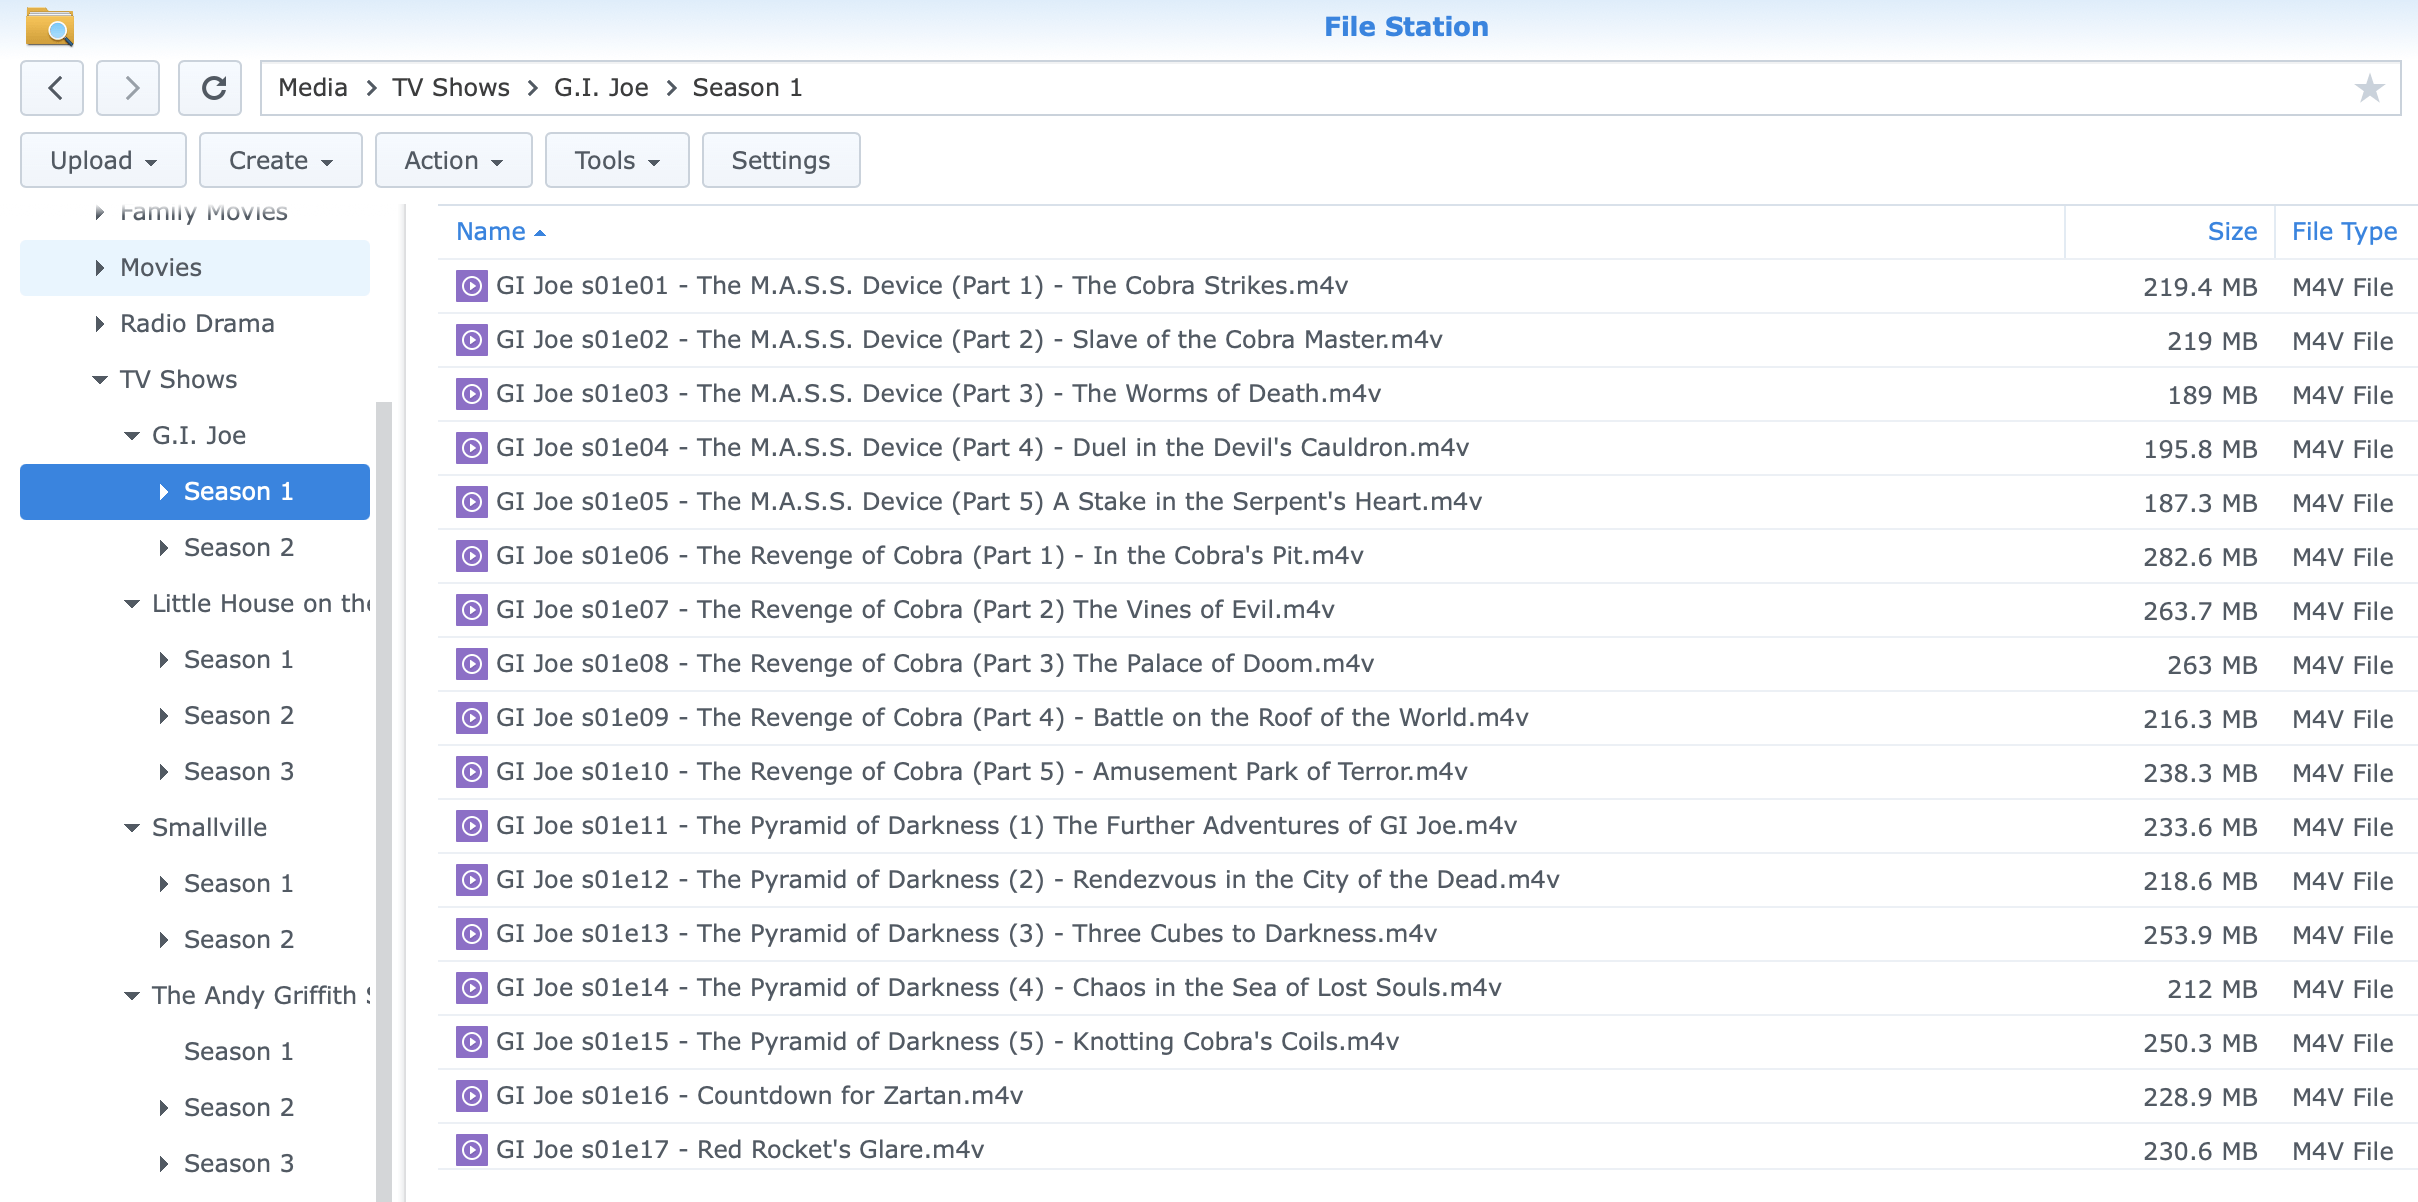Navigate to TV Shows in breadcrumb path
Image resolution: width=2418 pixels, height=1202 pixels.
click(x=451, y=88)
